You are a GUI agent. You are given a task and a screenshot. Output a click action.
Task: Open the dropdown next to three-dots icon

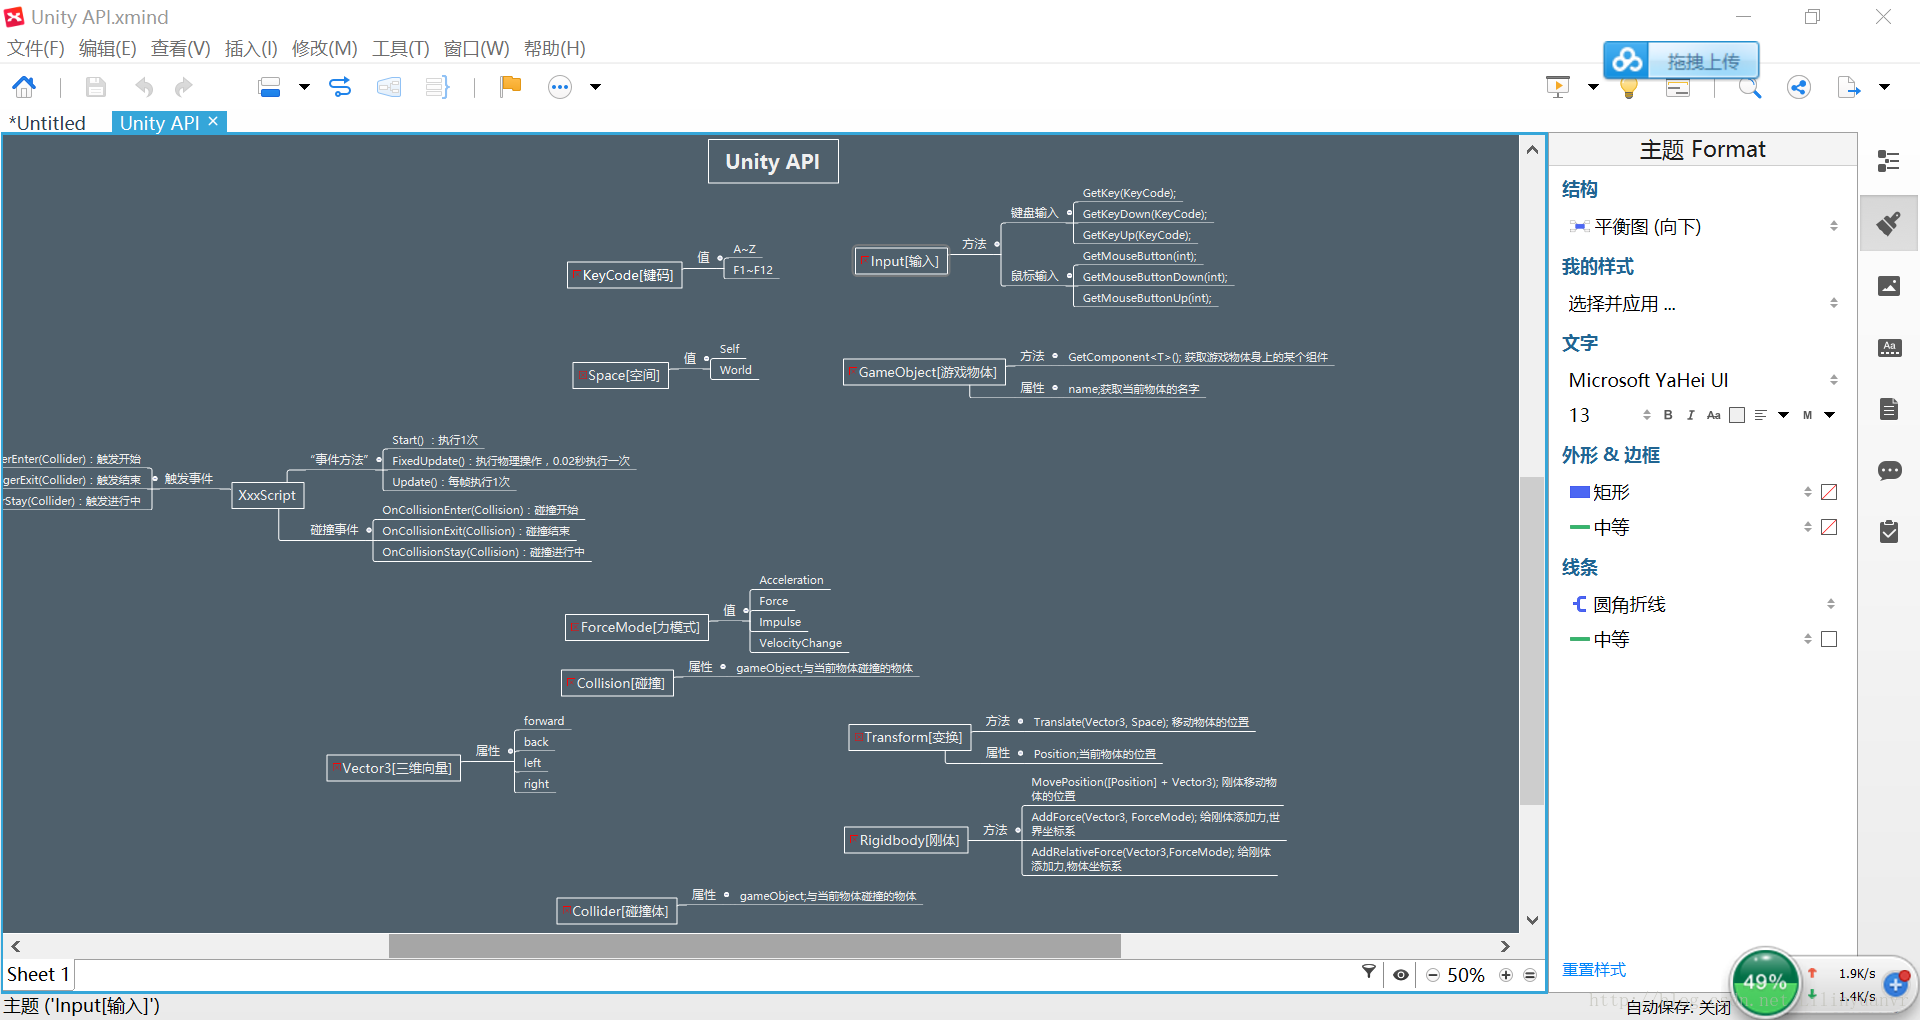tap(595, 87)
